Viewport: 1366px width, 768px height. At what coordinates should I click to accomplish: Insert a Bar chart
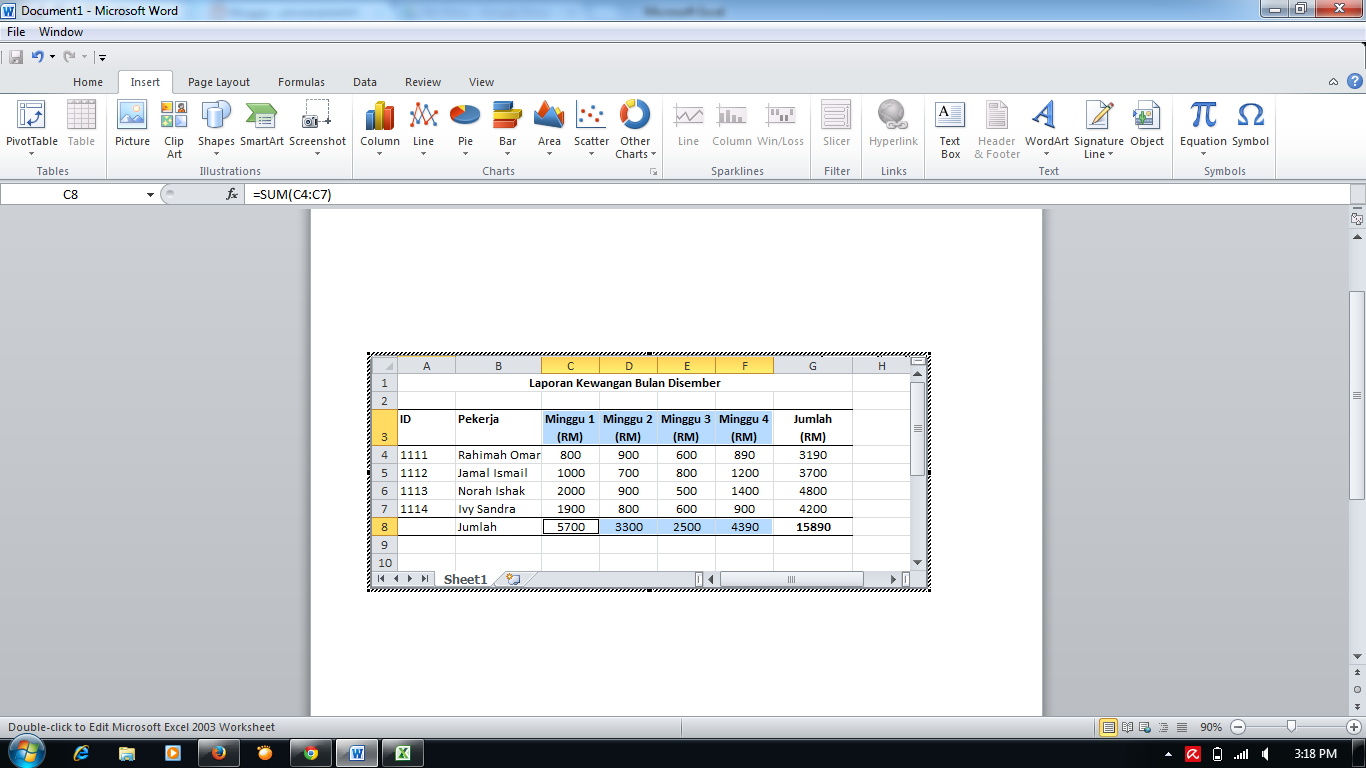click(x=508, y=128)
